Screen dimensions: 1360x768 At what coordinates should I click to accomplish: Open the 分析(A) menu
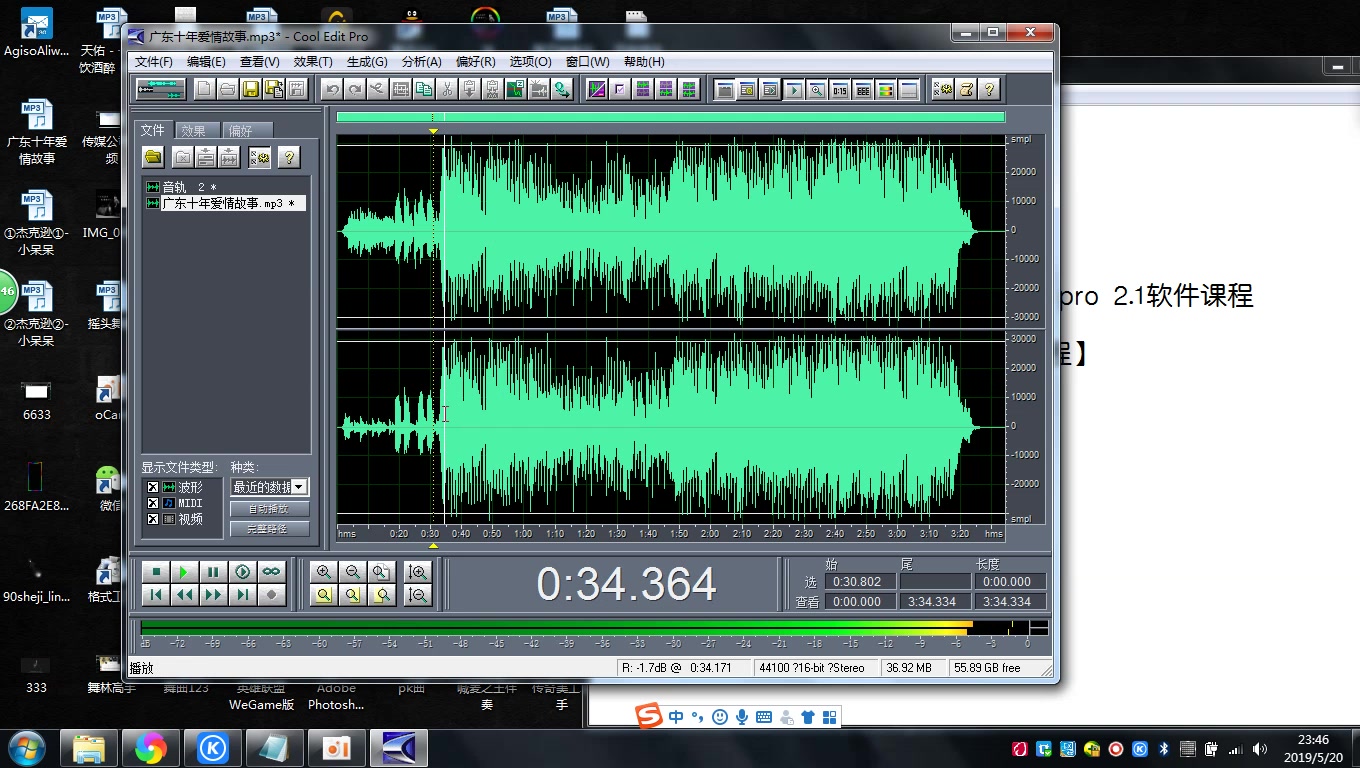[x=421, y=62]
